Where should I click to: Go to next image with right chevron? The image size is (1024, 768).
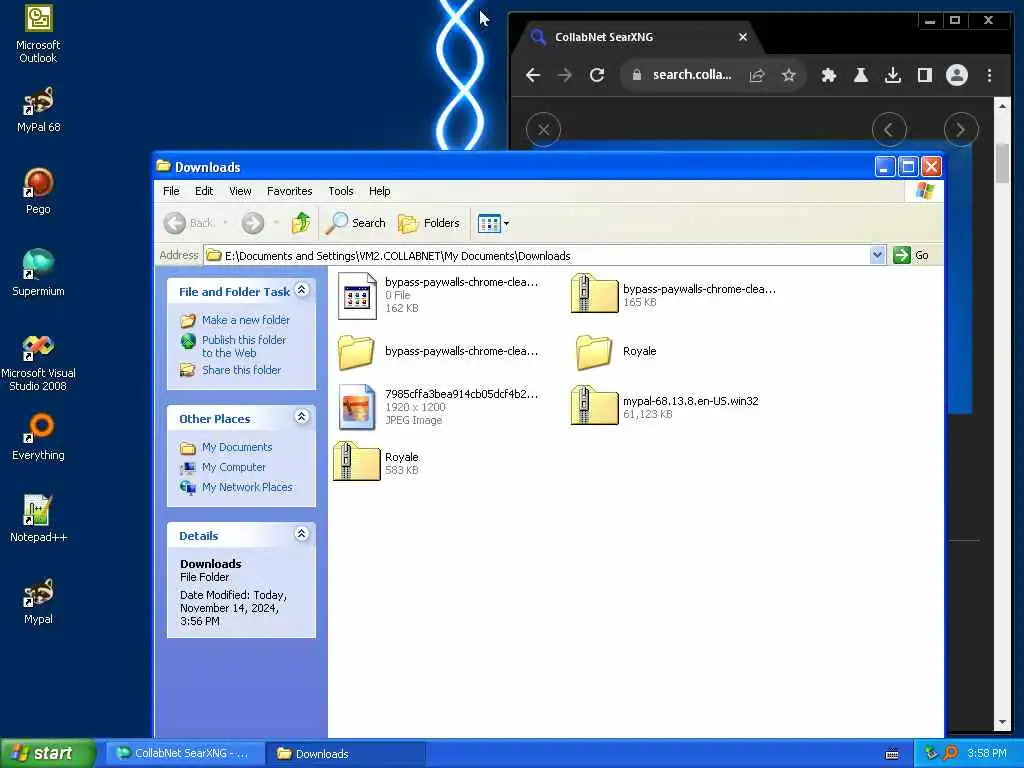point(961,129)
